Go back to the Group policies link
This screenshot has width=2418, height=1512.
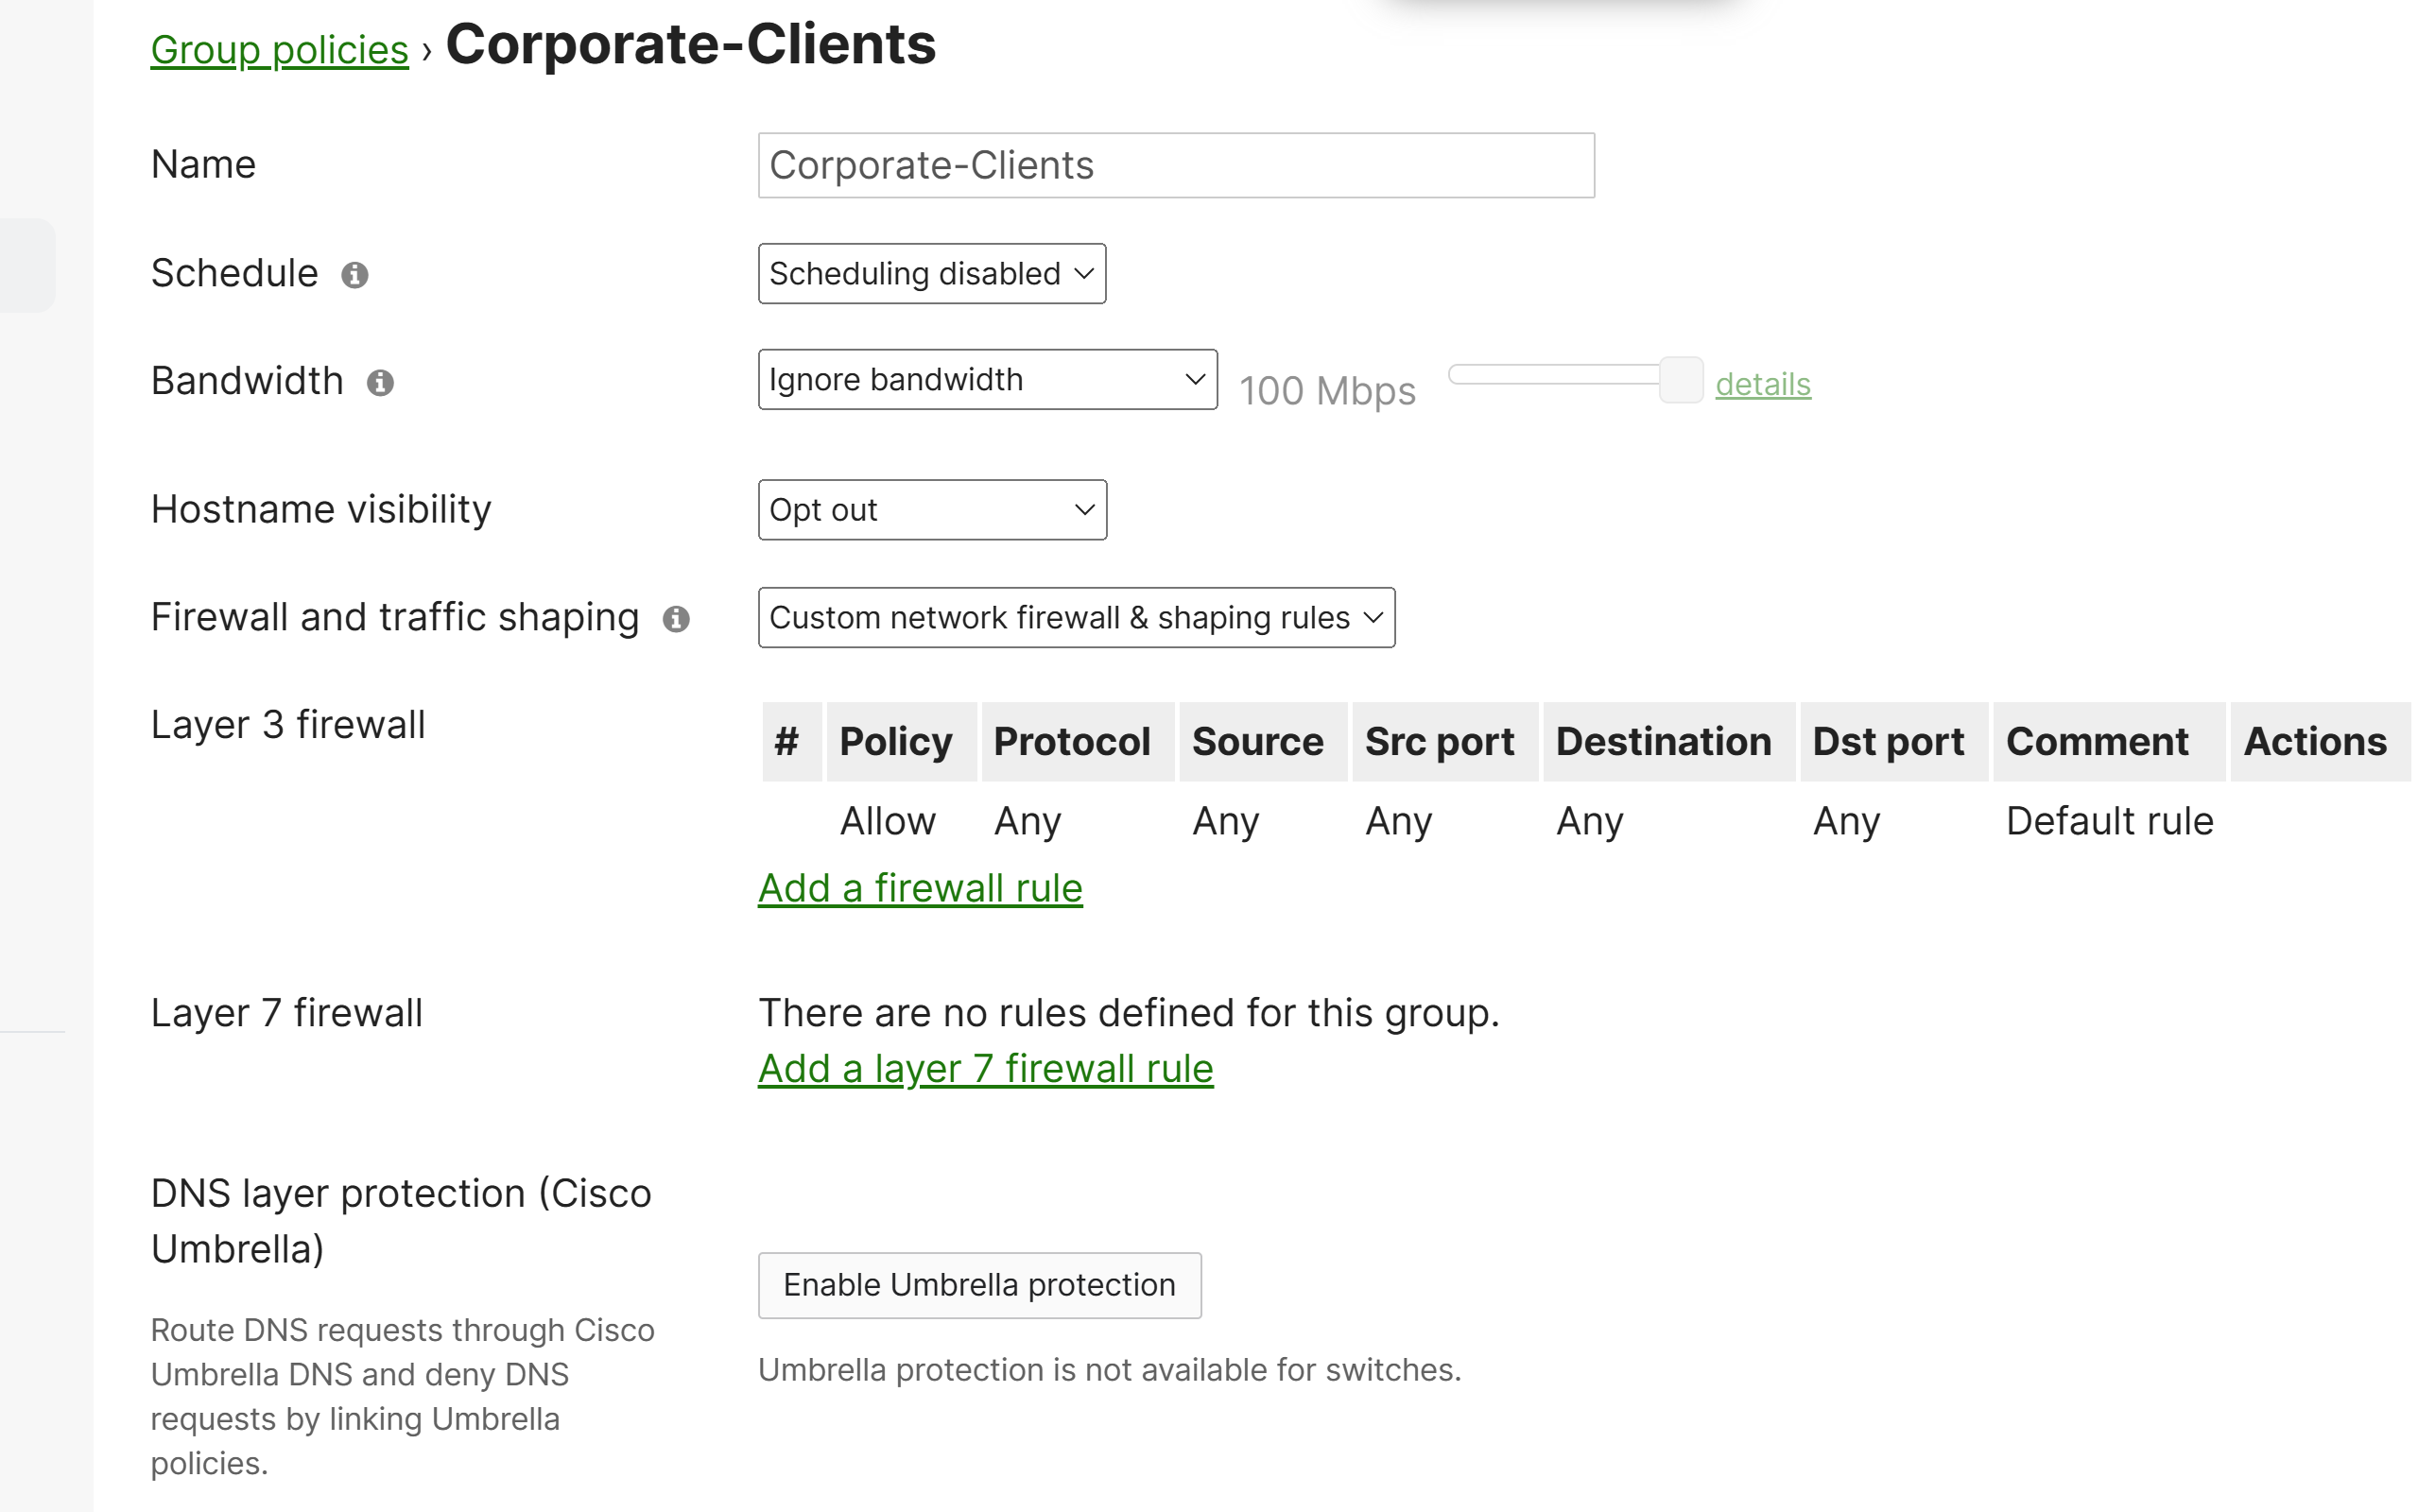pos(279,50)
